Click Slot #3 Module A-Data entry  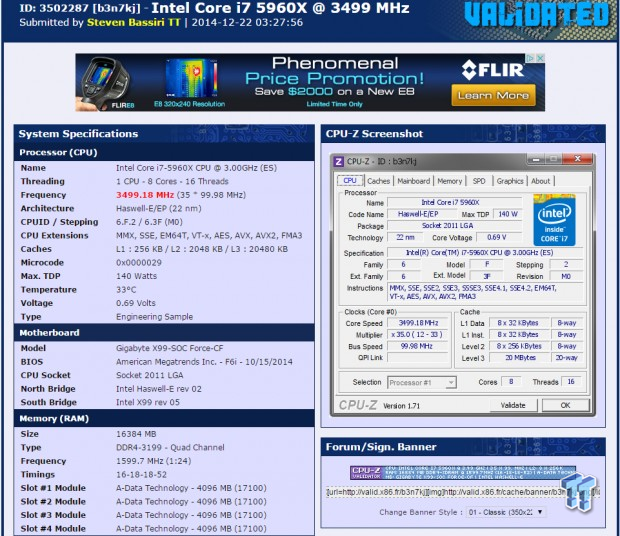pos(191,515)
